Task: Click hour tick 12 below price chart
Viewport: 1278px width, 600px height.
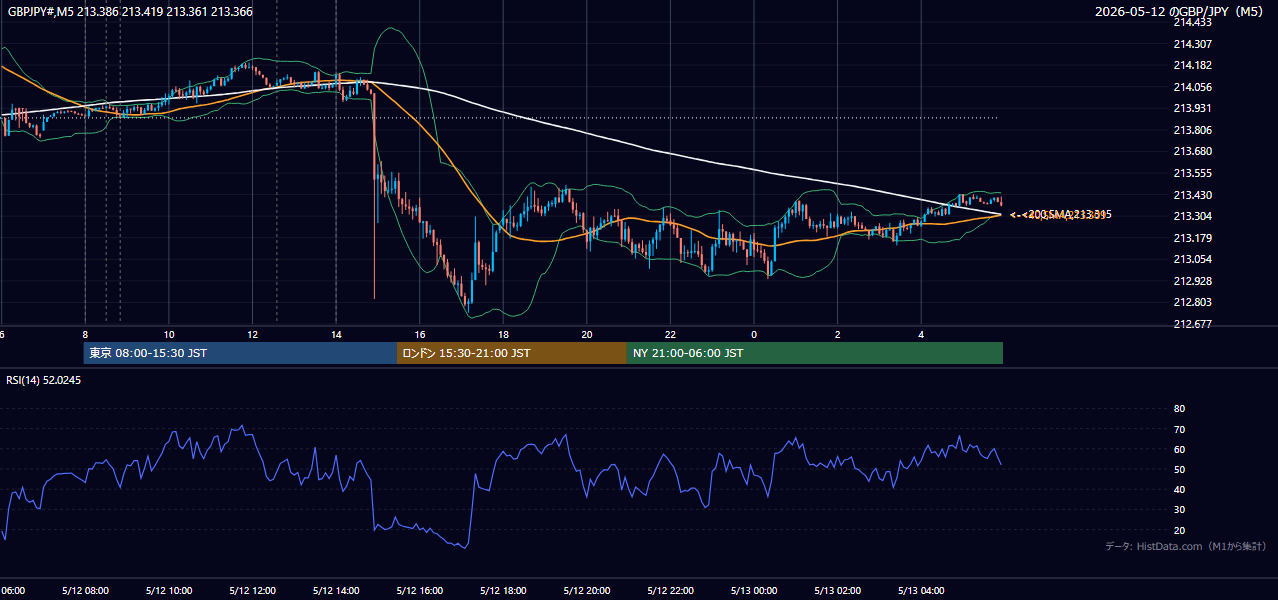Action: pyautogui.click(x=252, y=334)
